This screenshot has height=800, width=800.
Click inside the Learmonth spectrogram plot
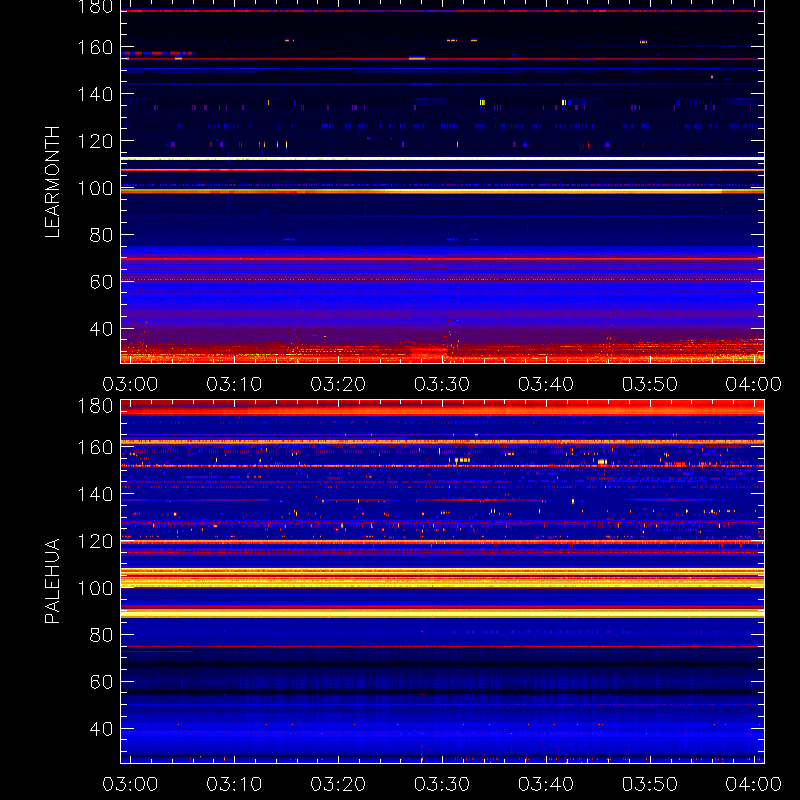click(442, 182)
